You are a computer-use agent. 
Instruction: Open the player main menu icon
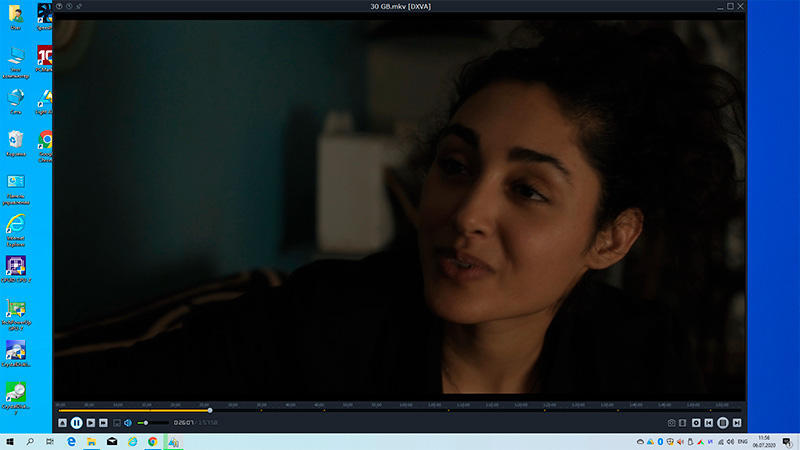[59, 6]
